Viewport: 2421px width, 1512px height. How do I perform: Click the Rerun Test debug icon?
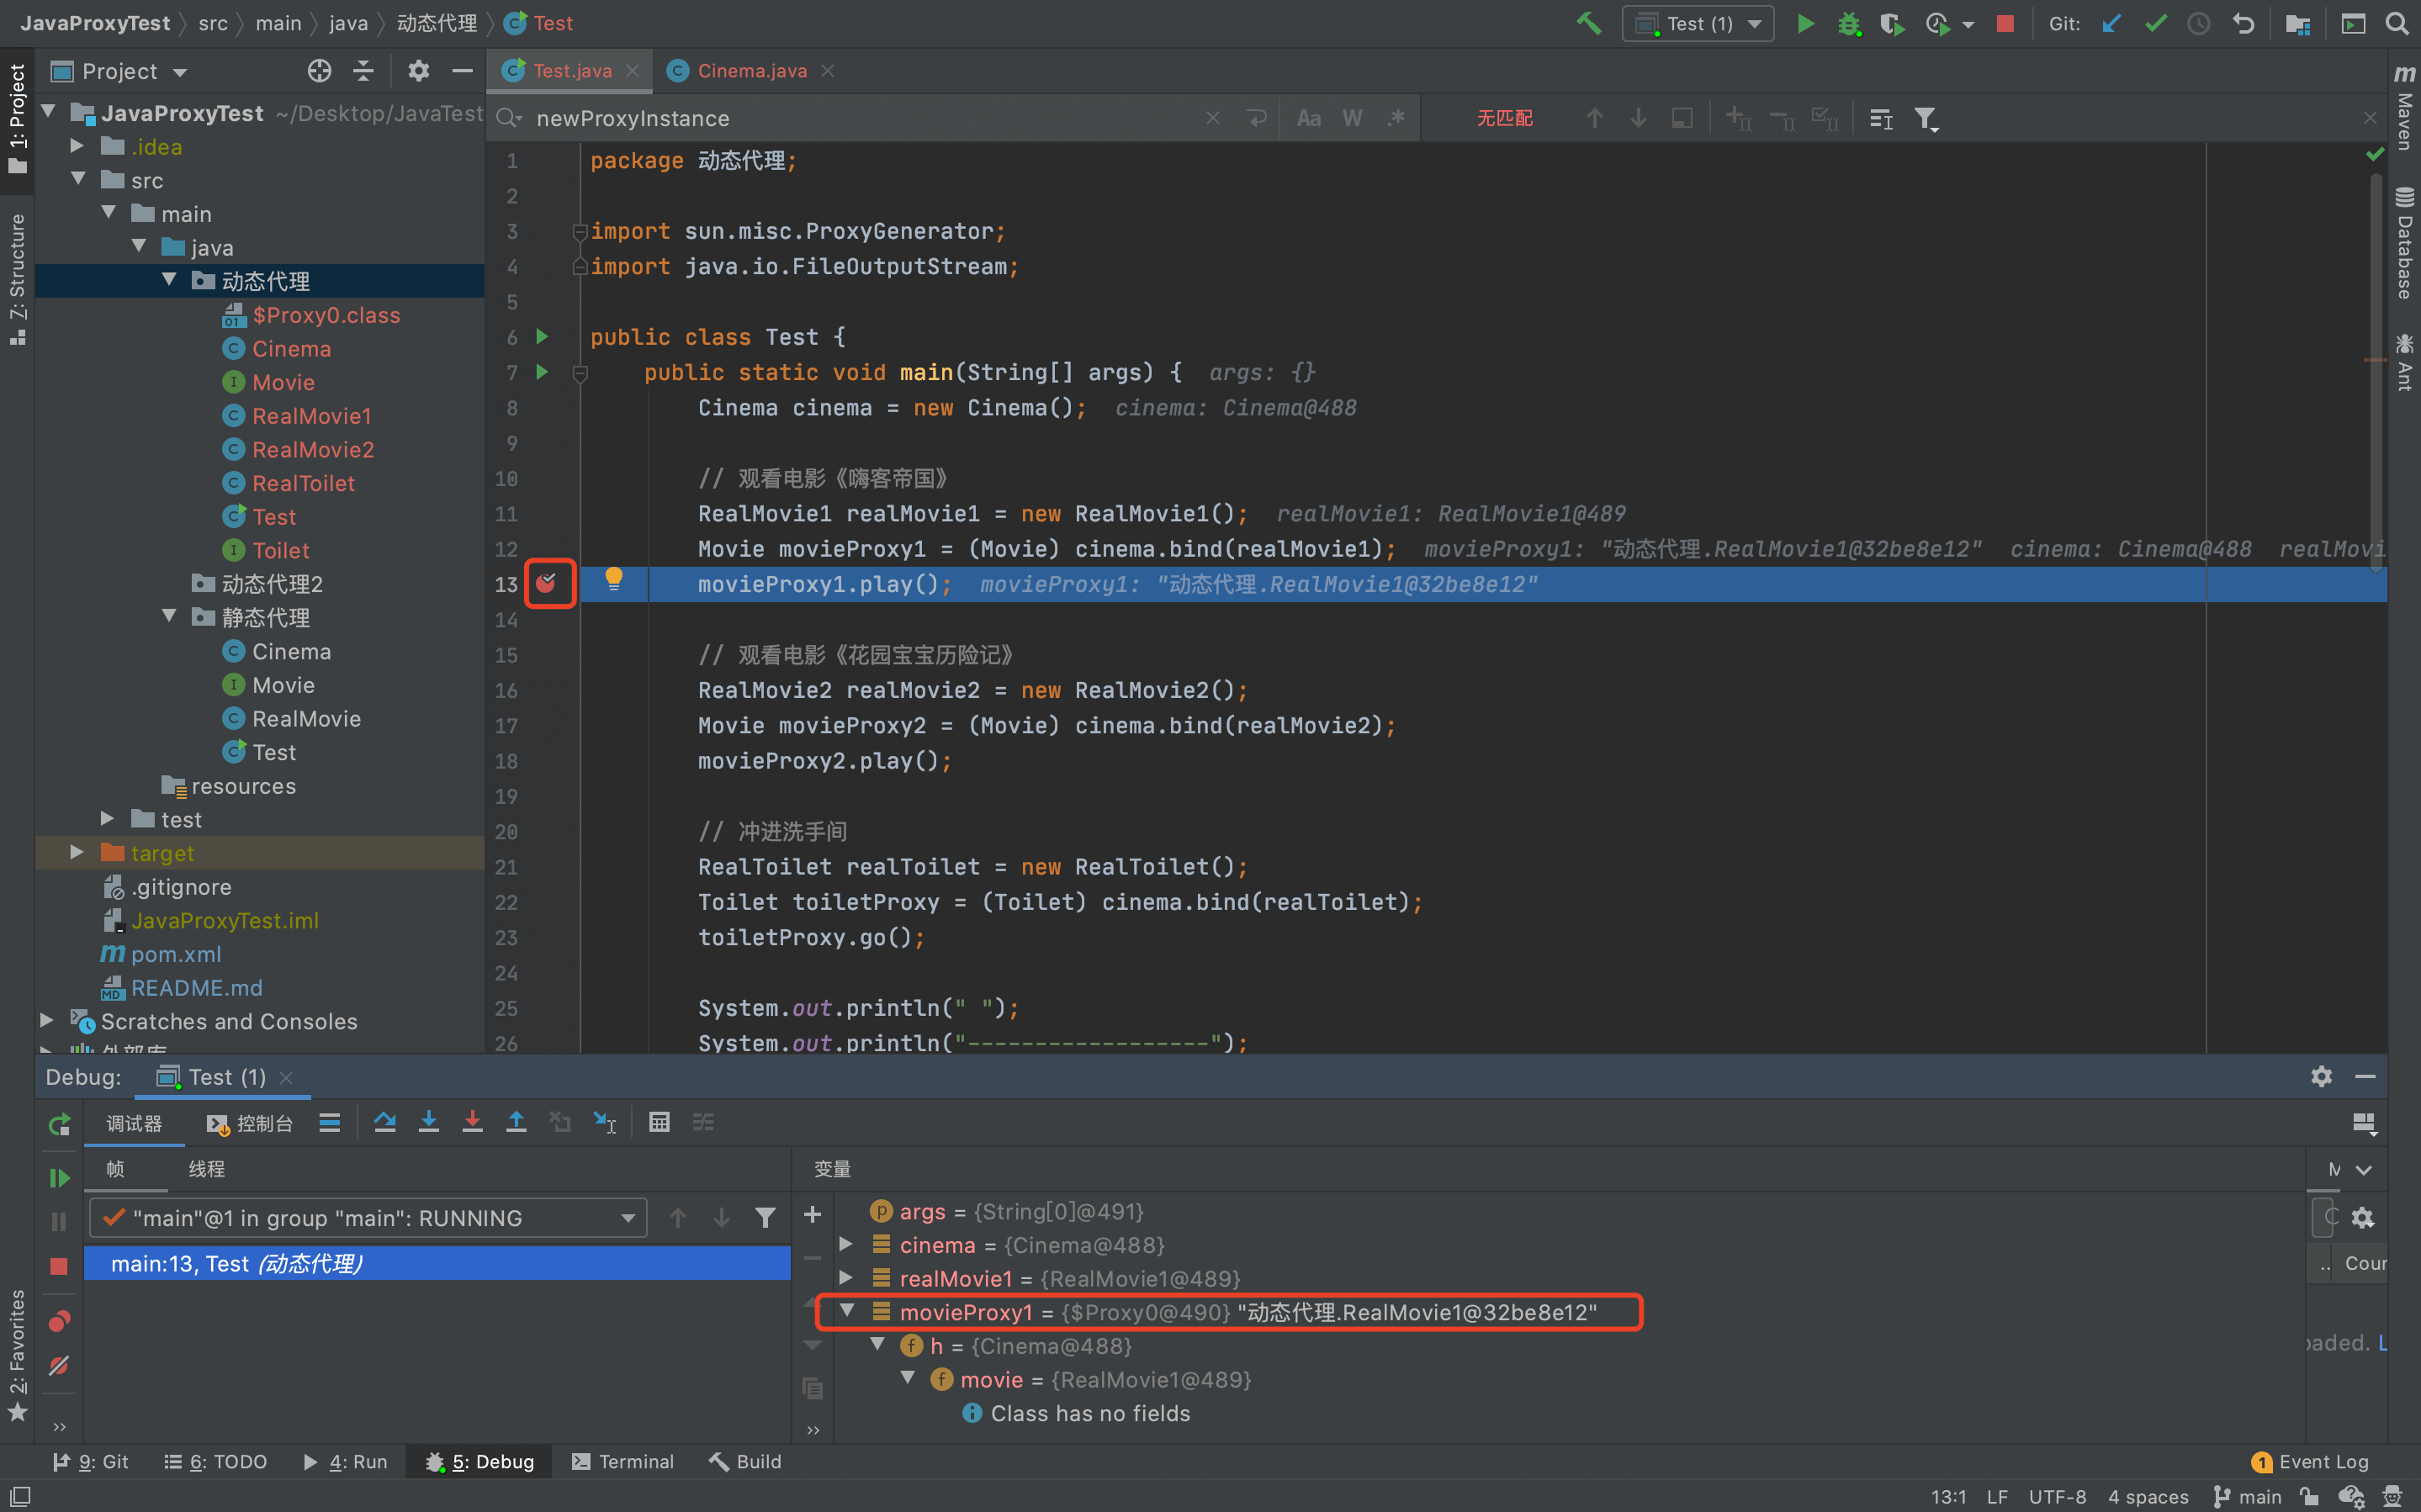click(x=59, y=1124)
